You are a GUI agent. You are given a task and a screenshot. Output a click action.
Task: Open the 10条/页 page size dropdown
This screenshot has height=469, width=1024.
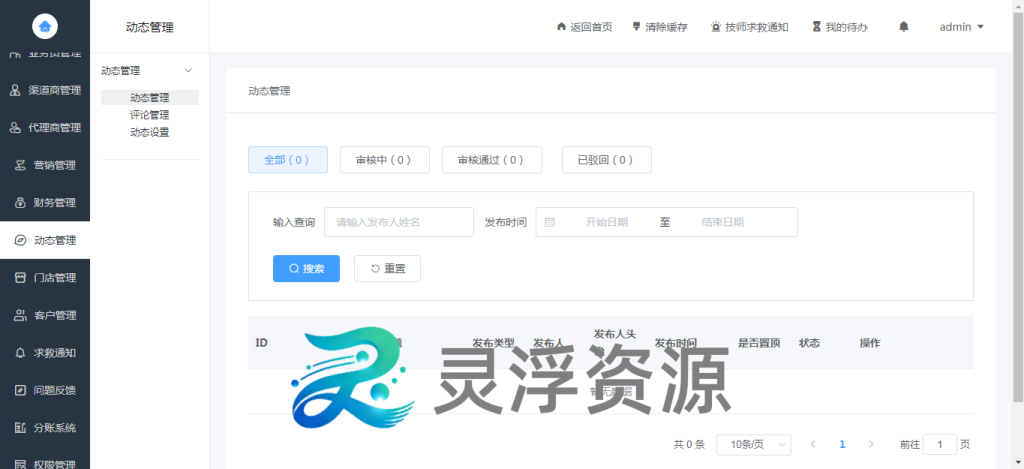754,445
